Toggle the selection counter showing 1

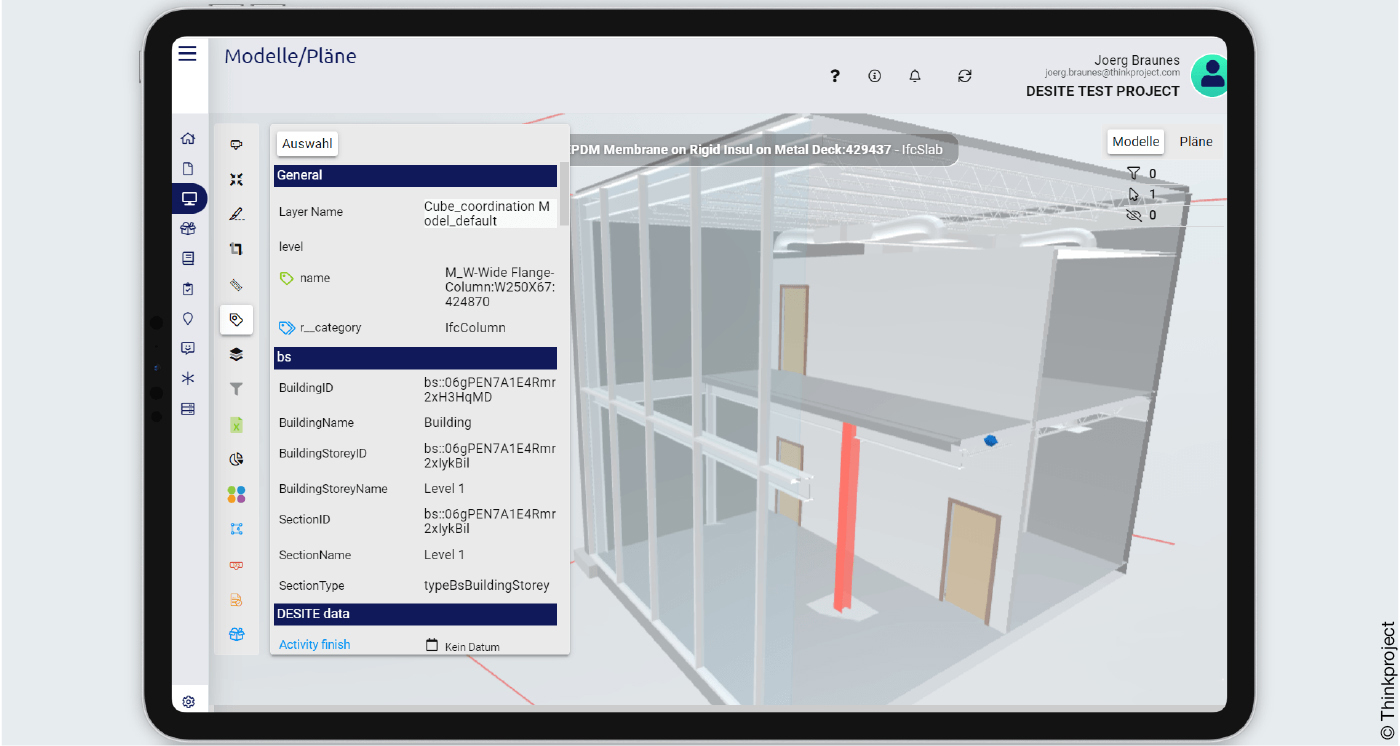[1140, 193]
